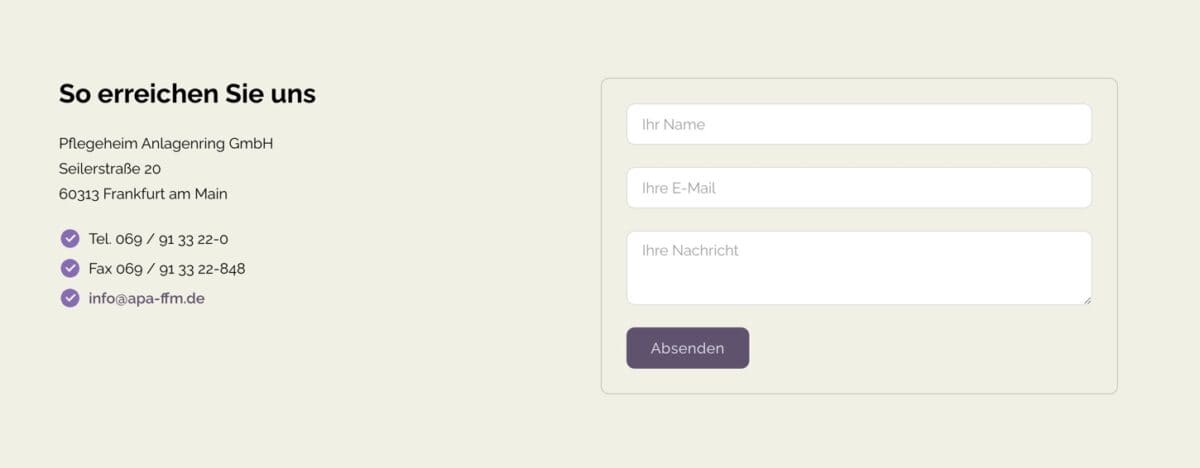Open the info@apa-ffm.de email link

146,298
